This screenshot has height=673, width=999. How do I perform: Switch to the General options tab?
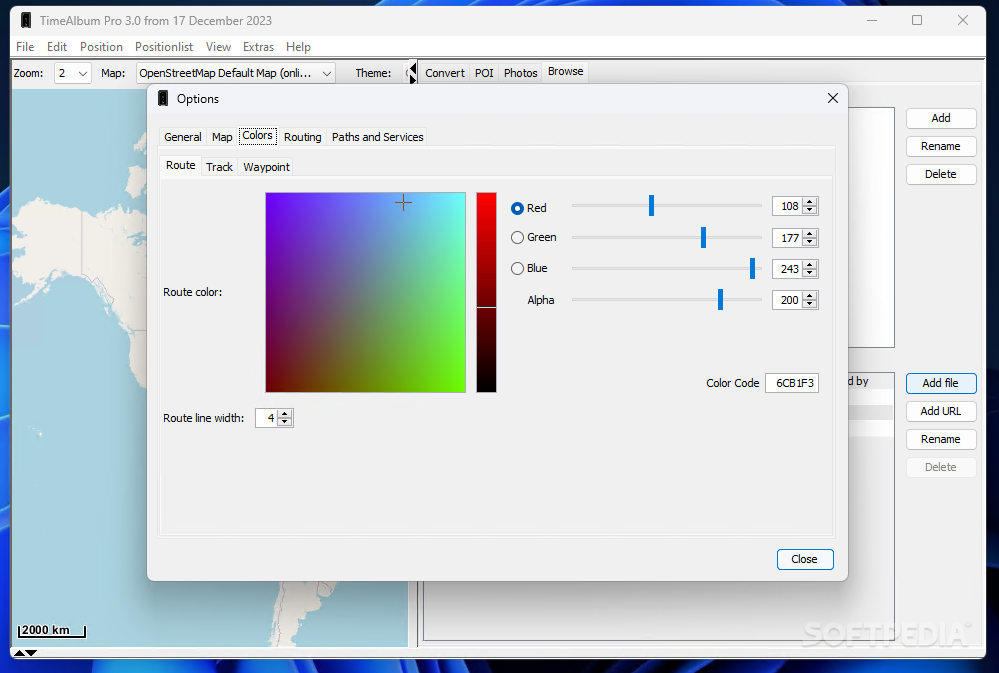click(x=183, y=137)
